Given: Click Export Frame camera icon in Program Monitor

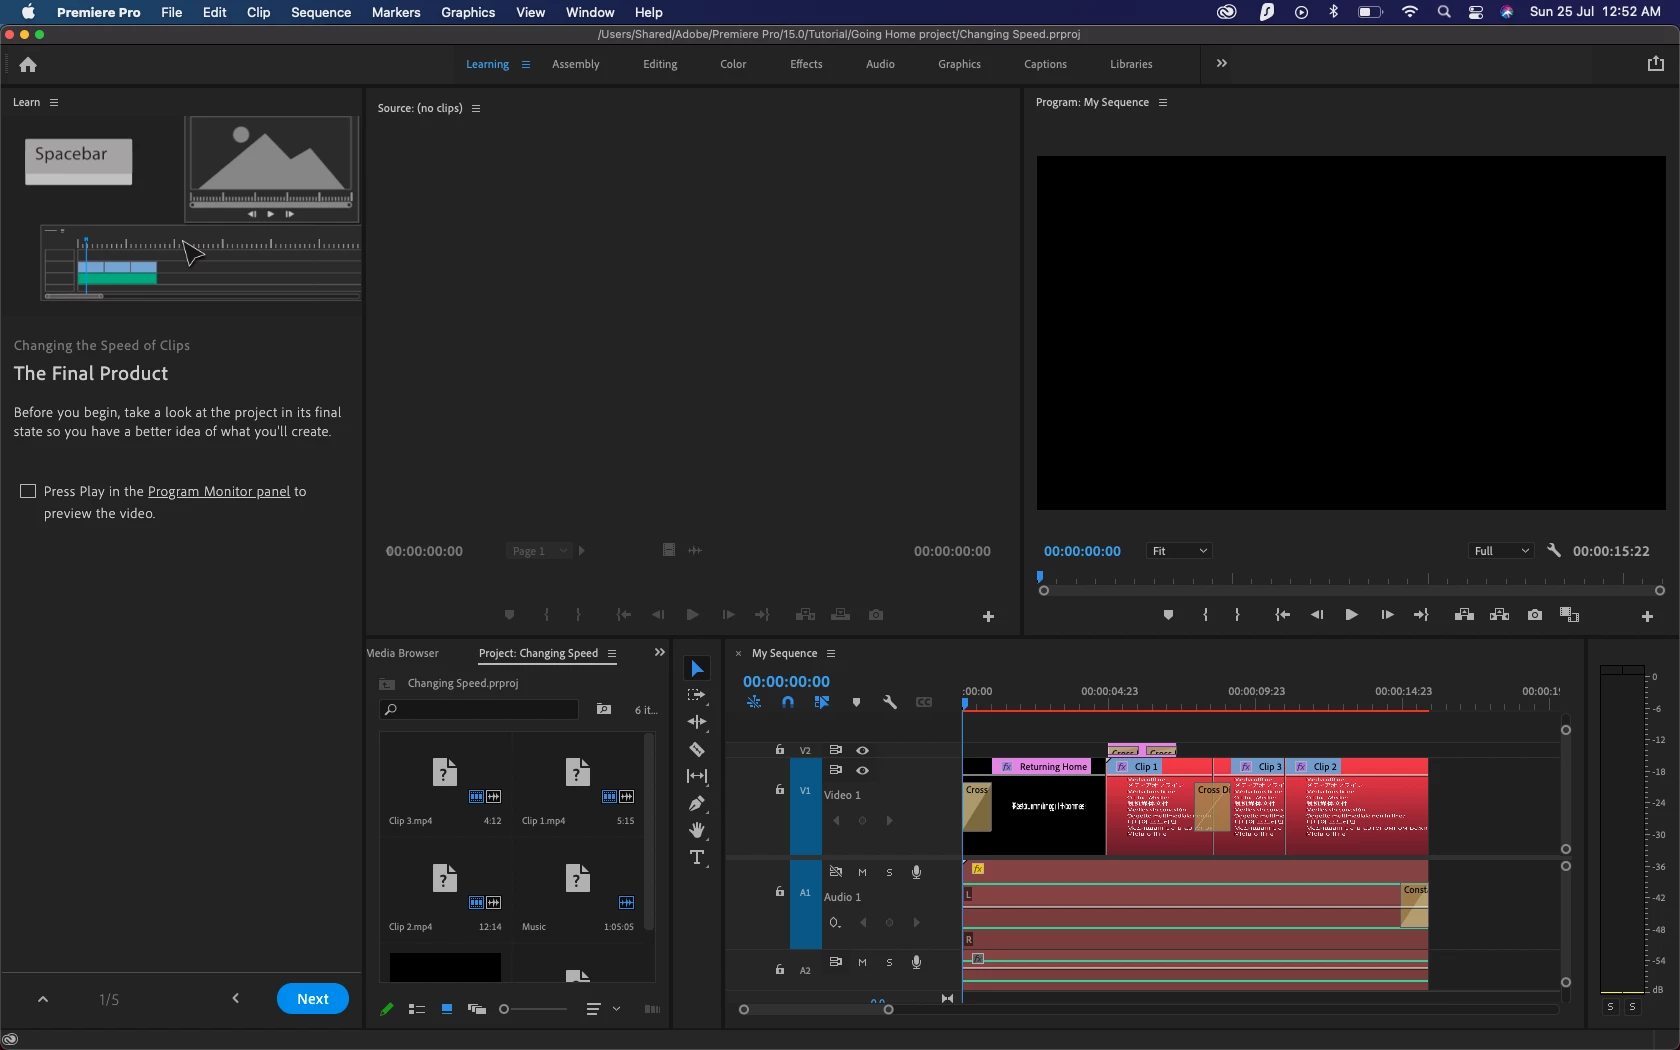Looking at the screenshot, I should click(x=1535, y=615).
